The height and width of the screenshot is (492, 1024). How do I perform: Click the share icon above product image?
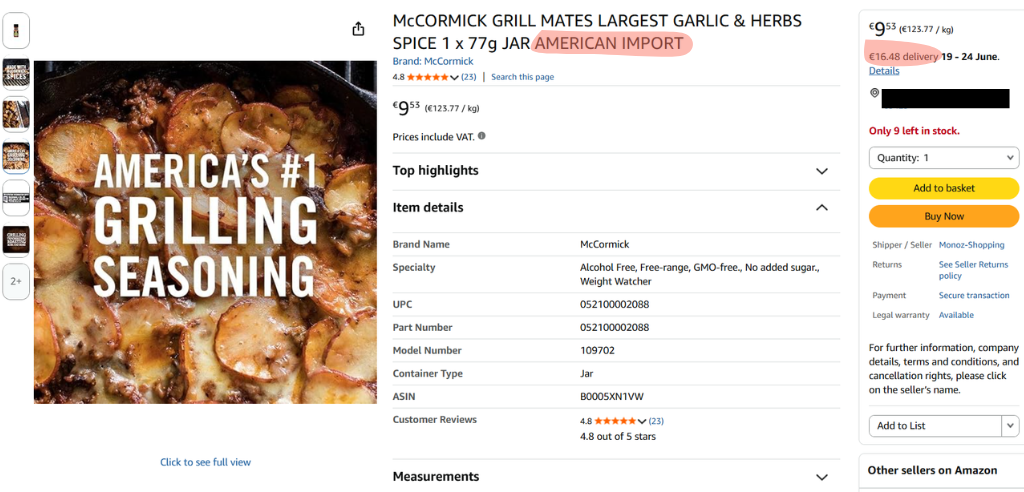pyautogui.click(x=358, y=29)
